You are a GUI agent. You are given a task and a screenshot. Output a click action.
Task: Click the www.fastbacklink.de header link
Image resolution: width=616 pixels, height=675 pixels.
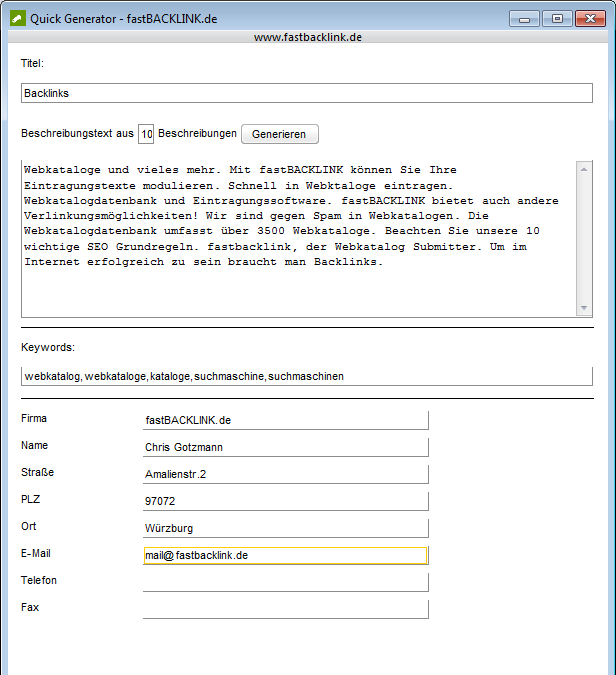[x=308, y=37]
